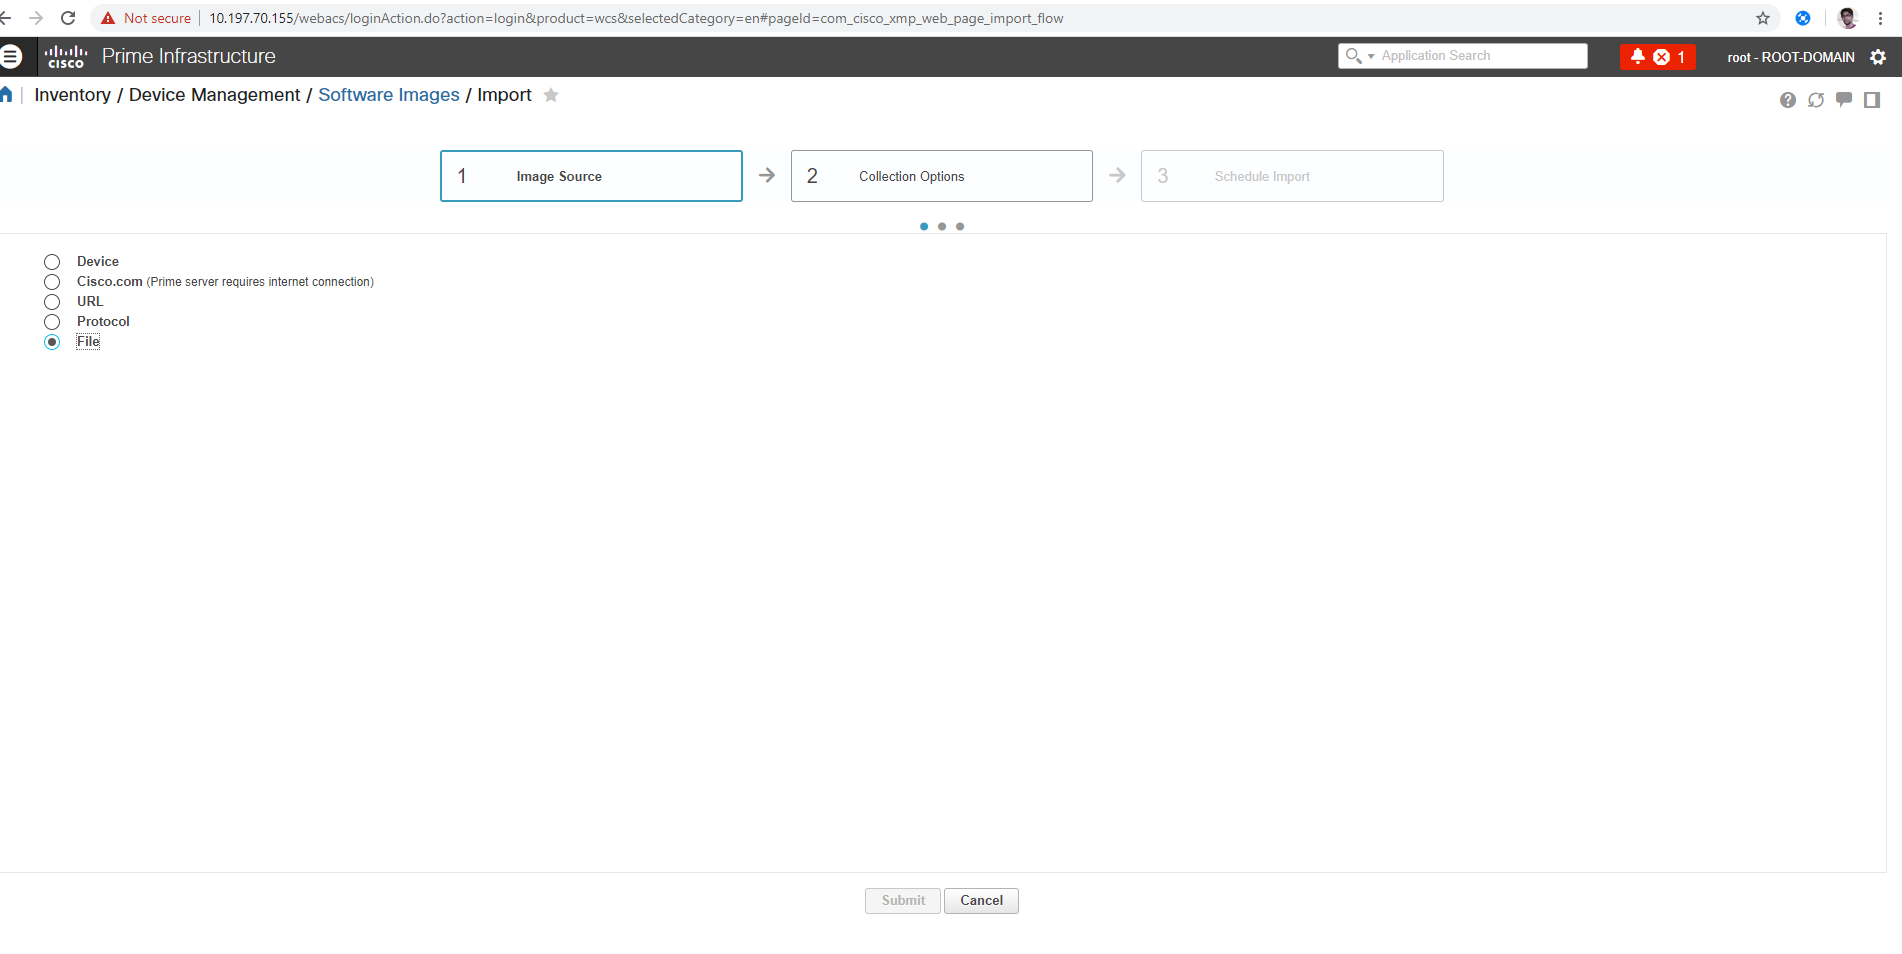Open the browser three-dot menu

point(1881,18)
